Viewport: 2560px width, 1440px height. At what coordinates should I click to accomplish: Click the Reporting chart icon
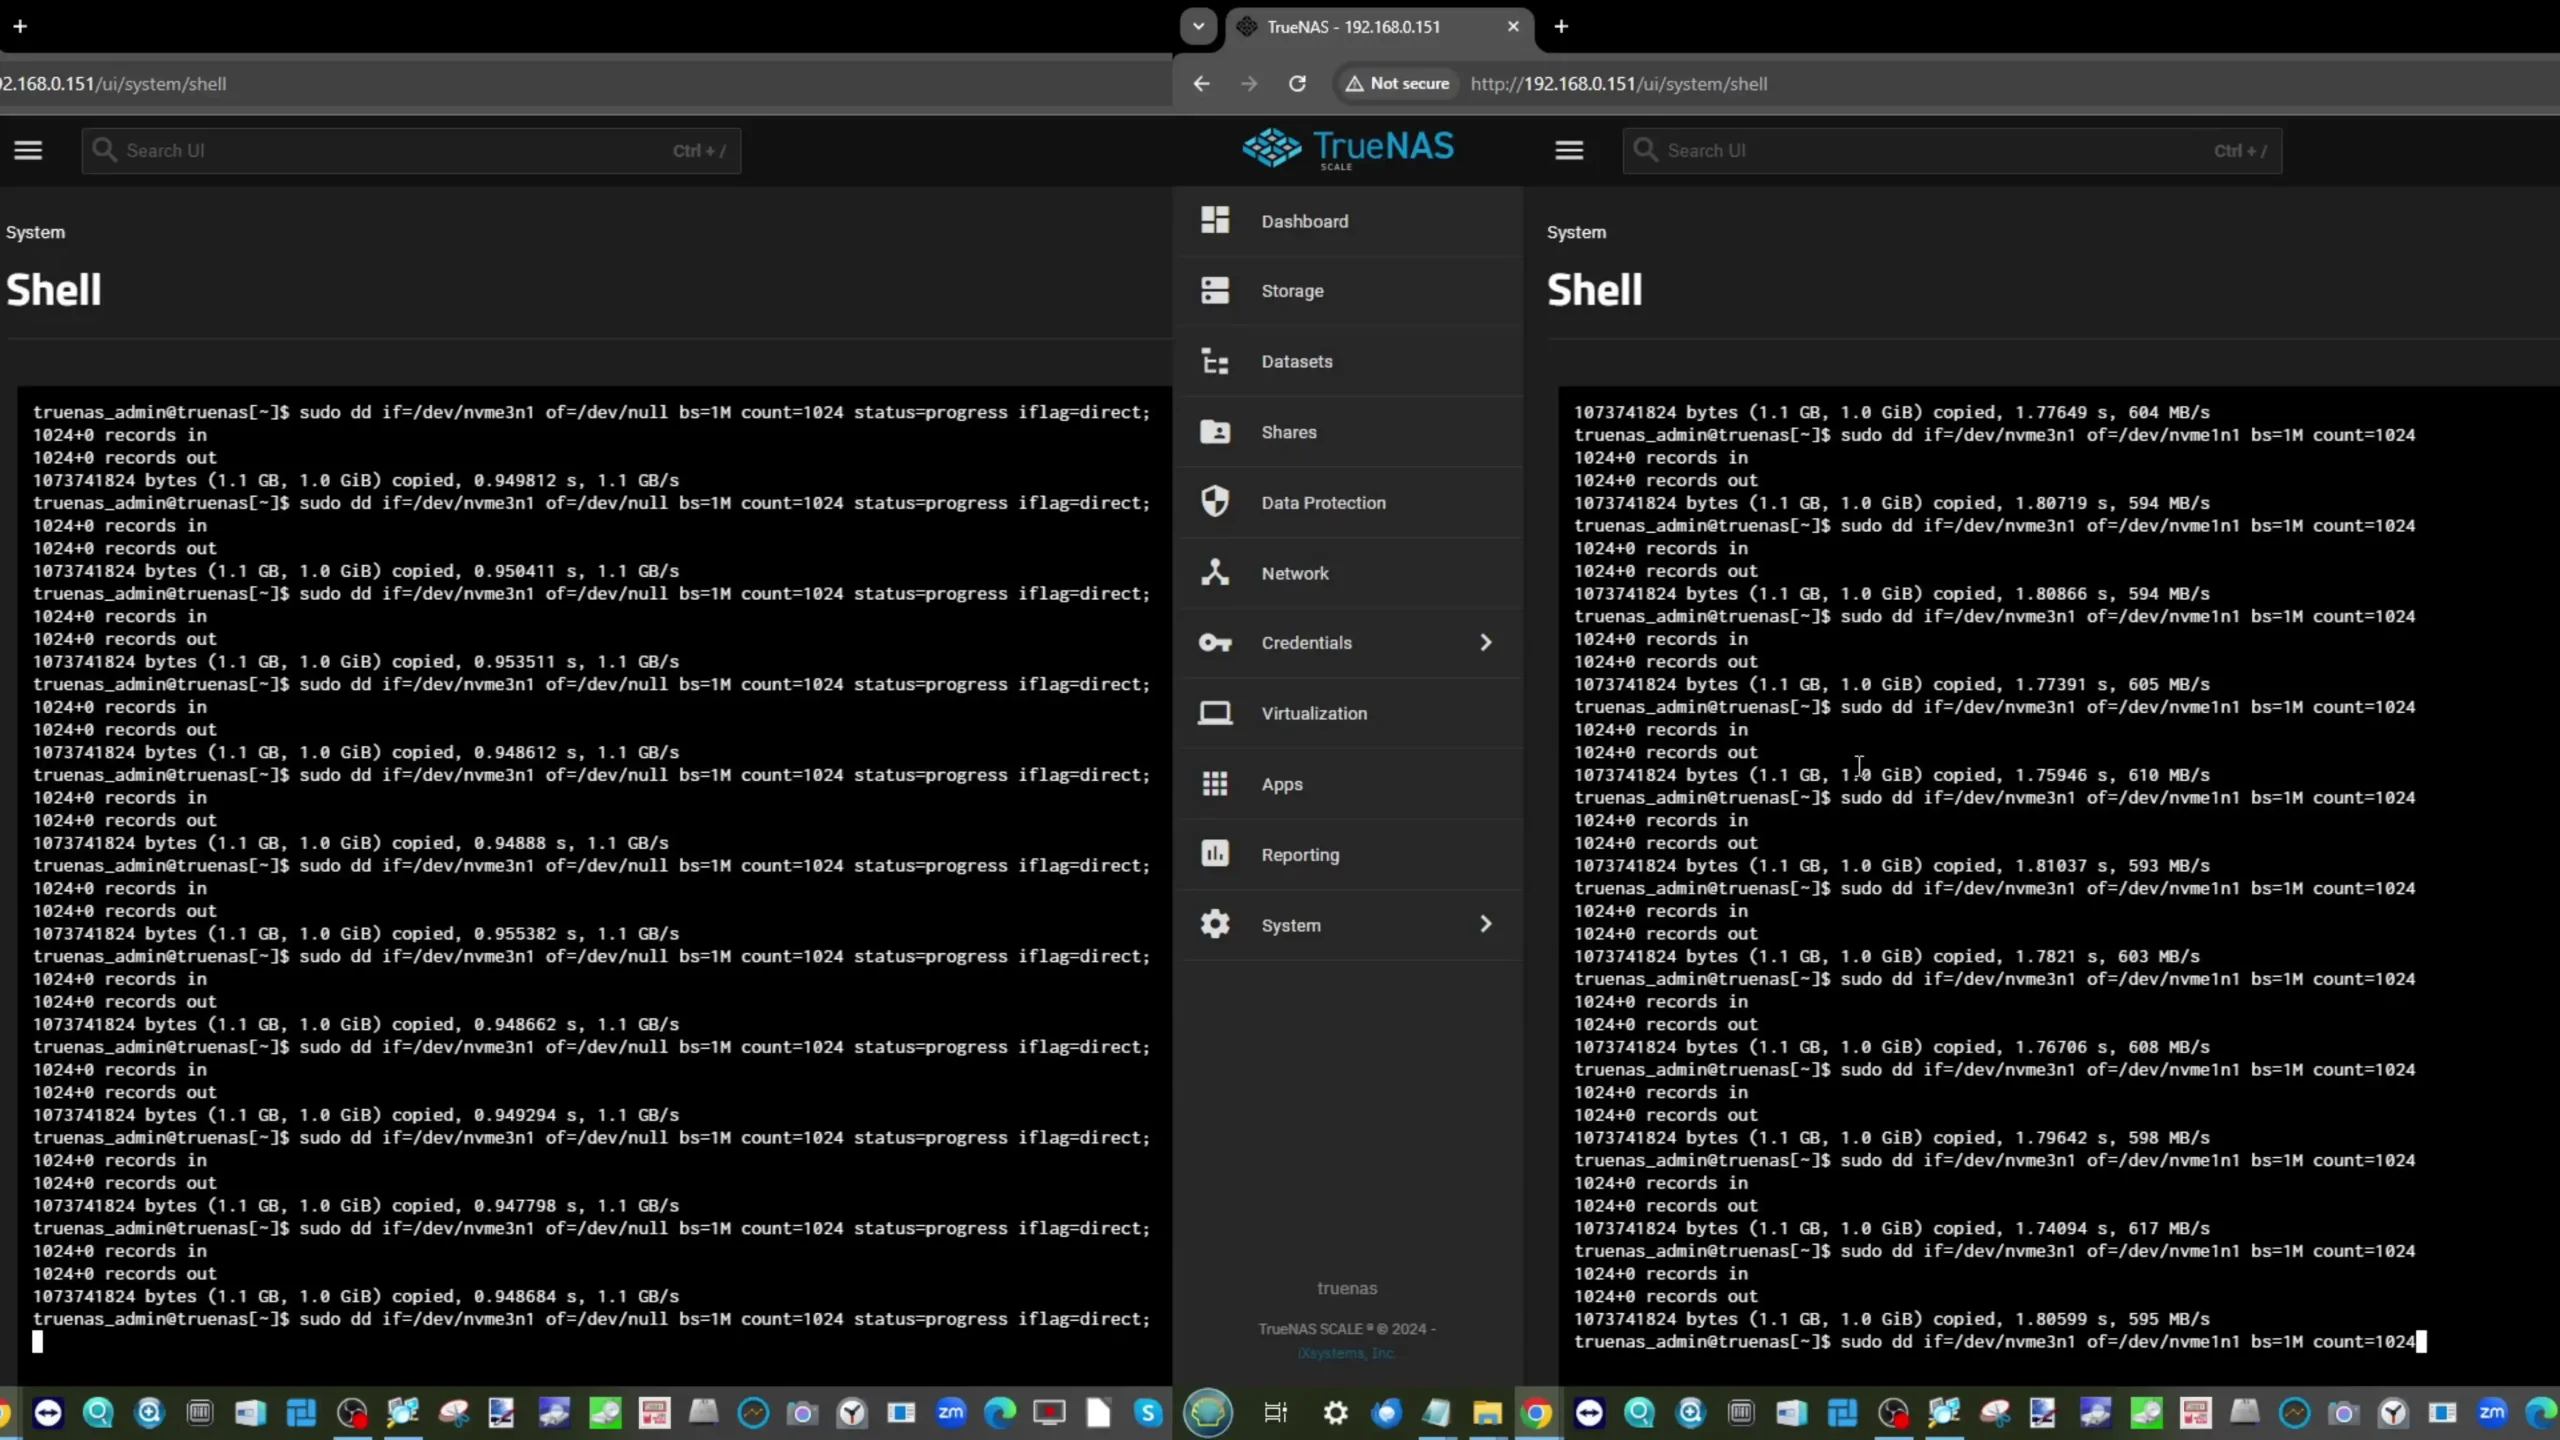pyautogui.click(x=1215, y=854)
